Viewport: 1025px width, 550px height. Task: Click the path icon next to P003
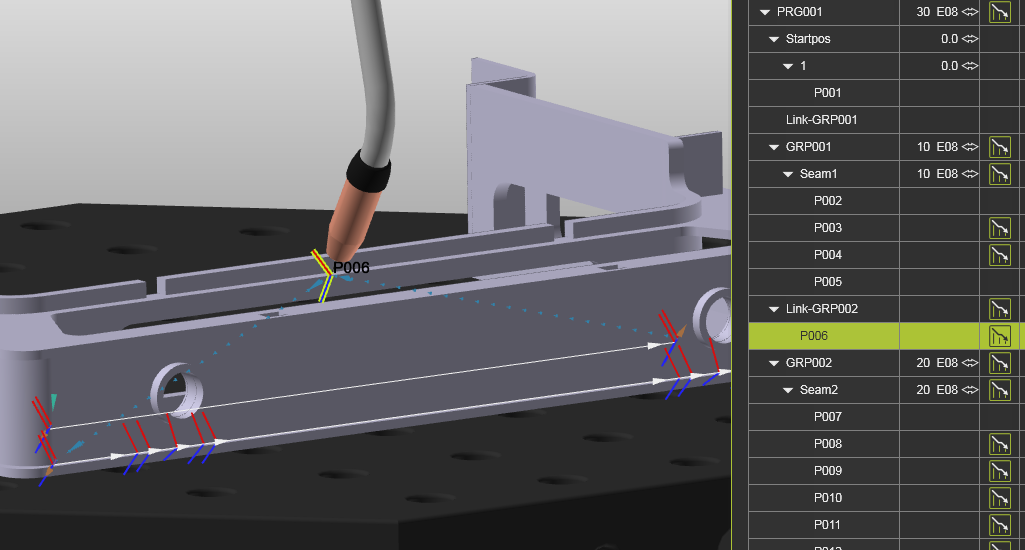point(999,228)
